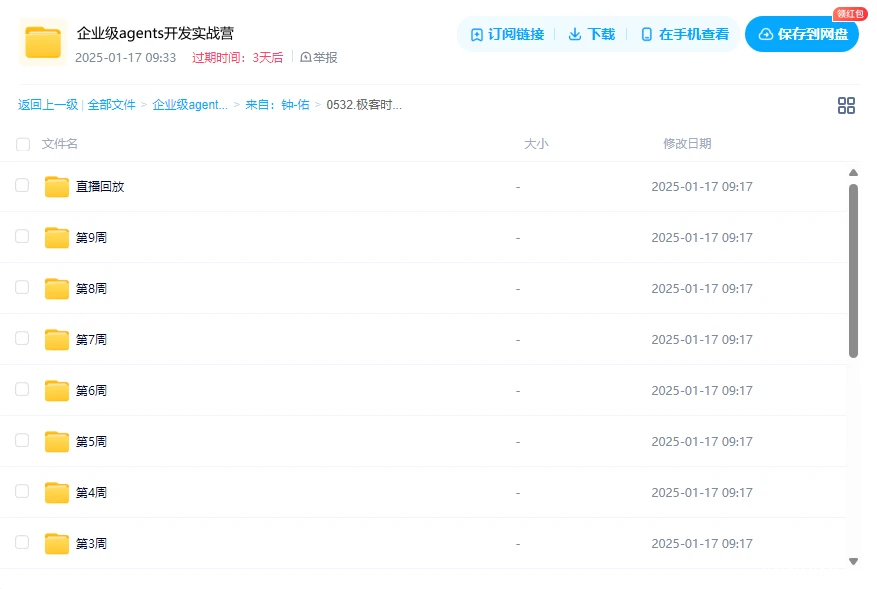Toggle the select-all checkbox beside 文件名
The image size is (877, 589).
pos(23,144)
